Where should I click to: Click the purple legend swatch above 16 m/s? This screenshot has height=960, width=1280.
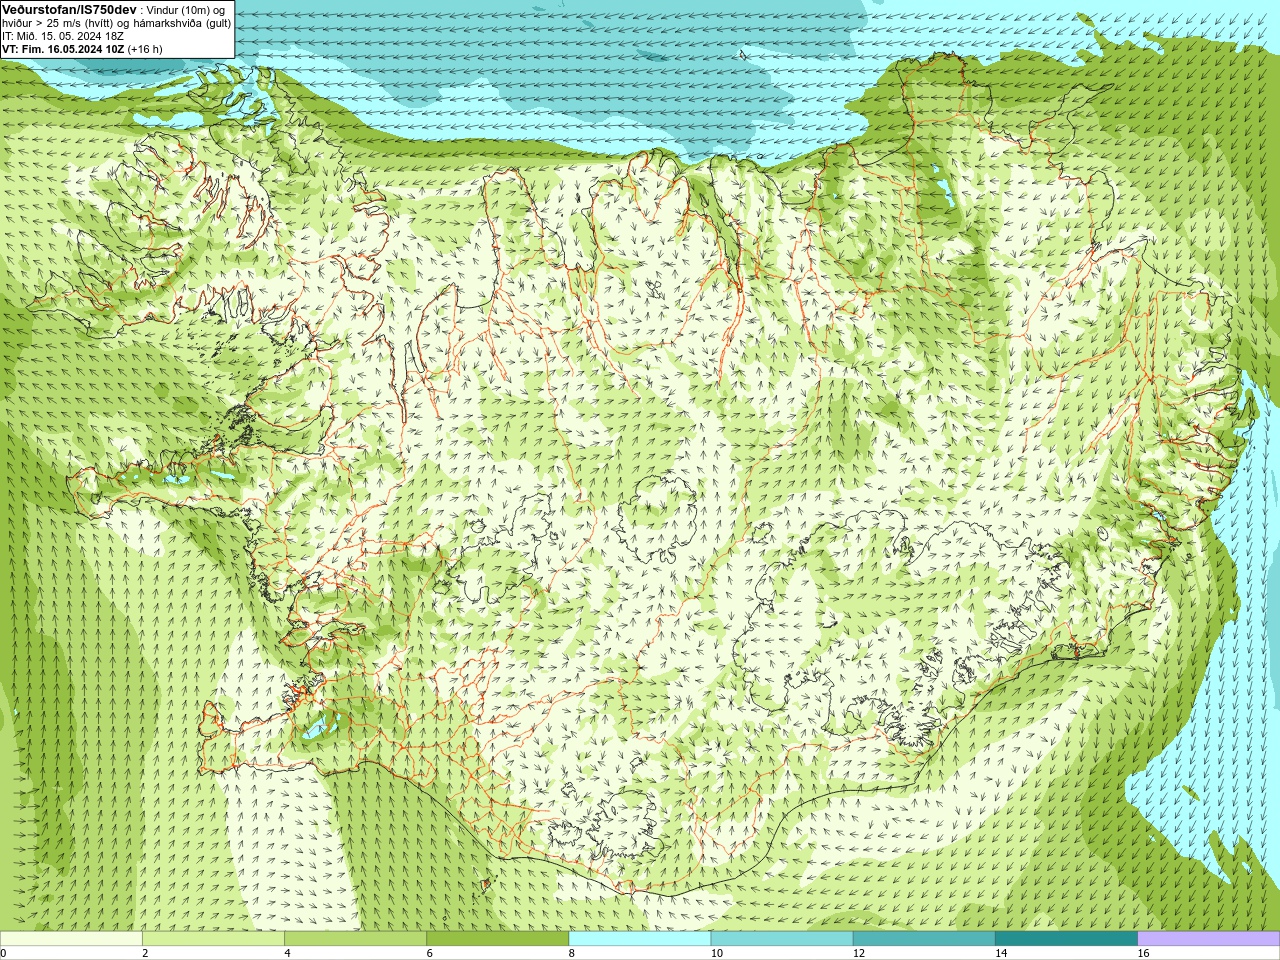click(1209, 939)
